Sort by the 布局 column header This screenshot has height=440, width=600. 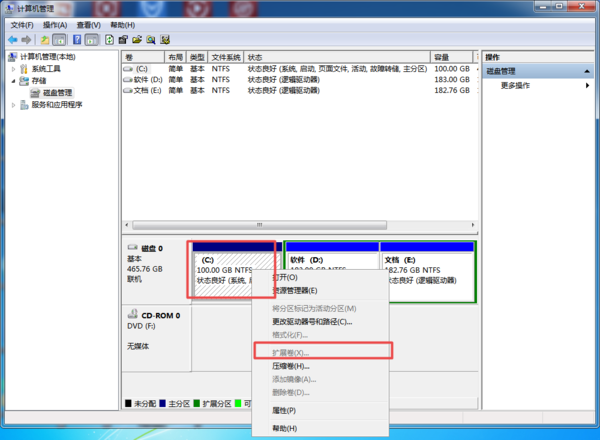click(175, 57)
